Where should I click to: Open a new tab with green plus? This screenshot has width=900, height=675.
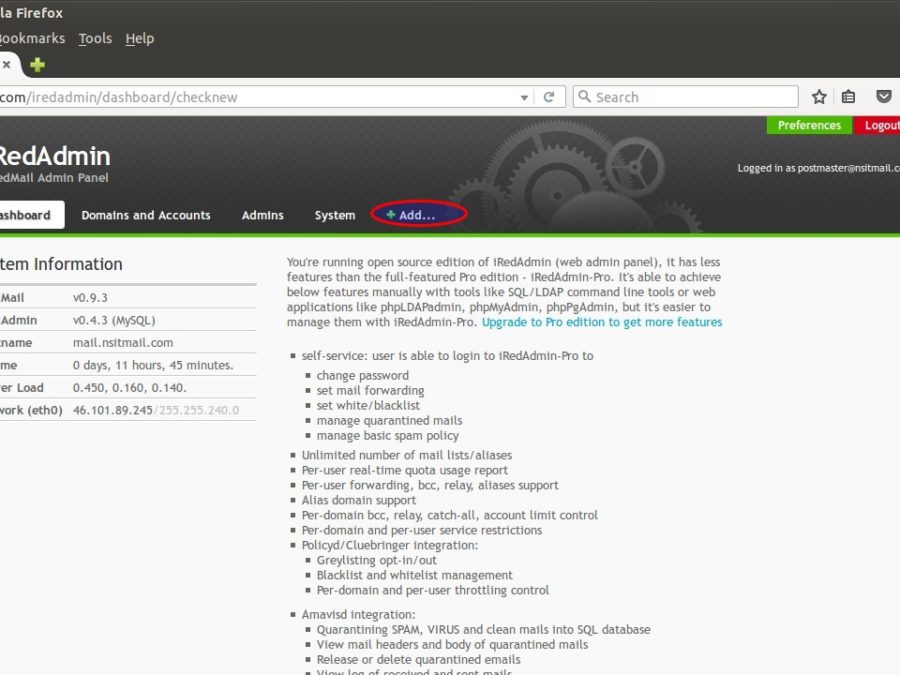[x=37, y=65]
